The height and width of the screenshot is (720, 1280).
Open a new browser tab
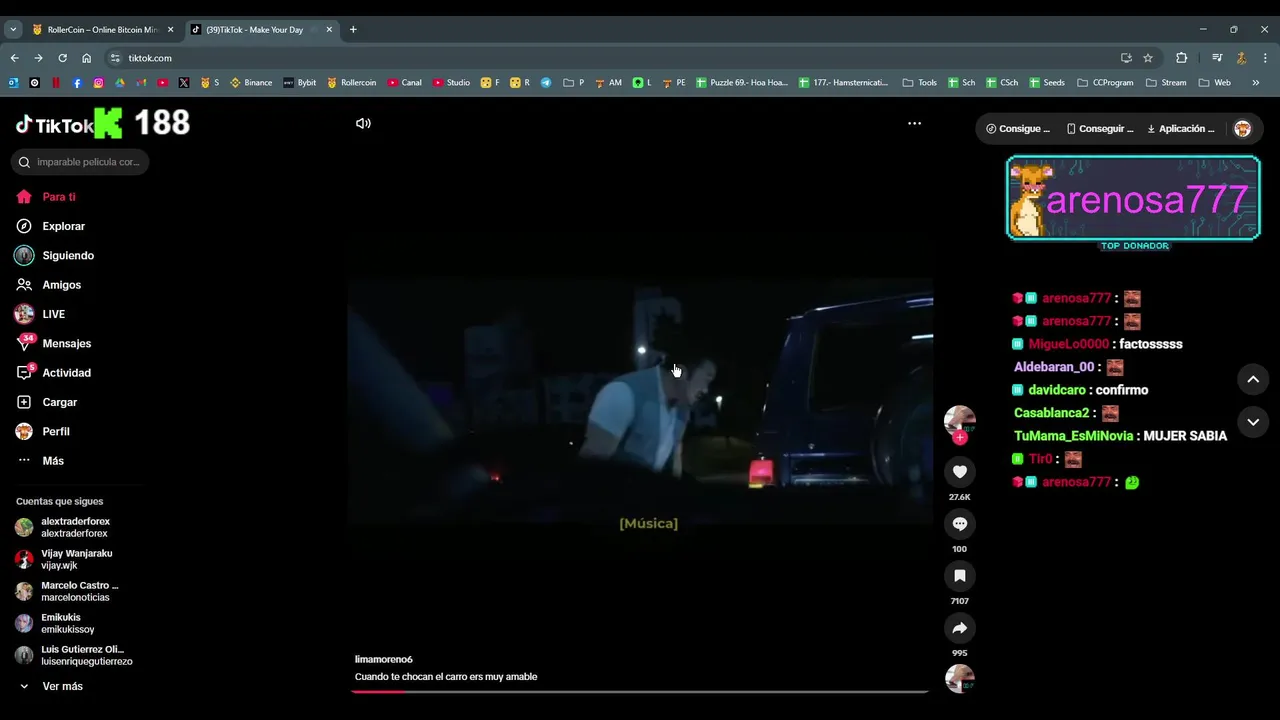353,30
